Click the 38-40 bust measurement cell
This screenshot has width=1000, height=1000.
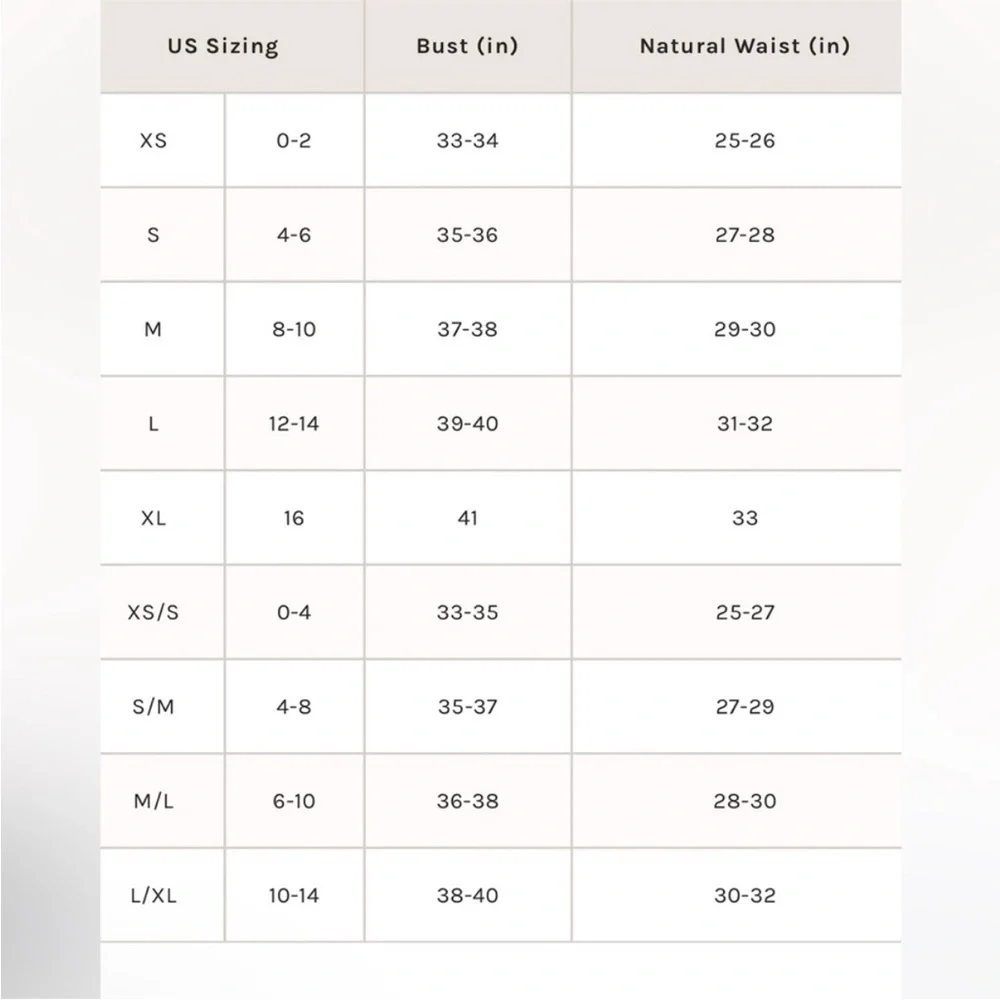467,896
